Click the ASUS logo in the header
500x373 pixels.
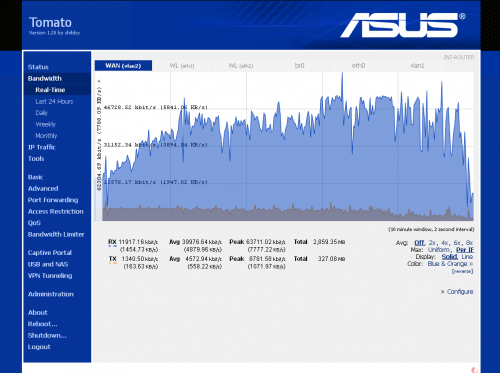pyautogui.click(x=402, y=25)
